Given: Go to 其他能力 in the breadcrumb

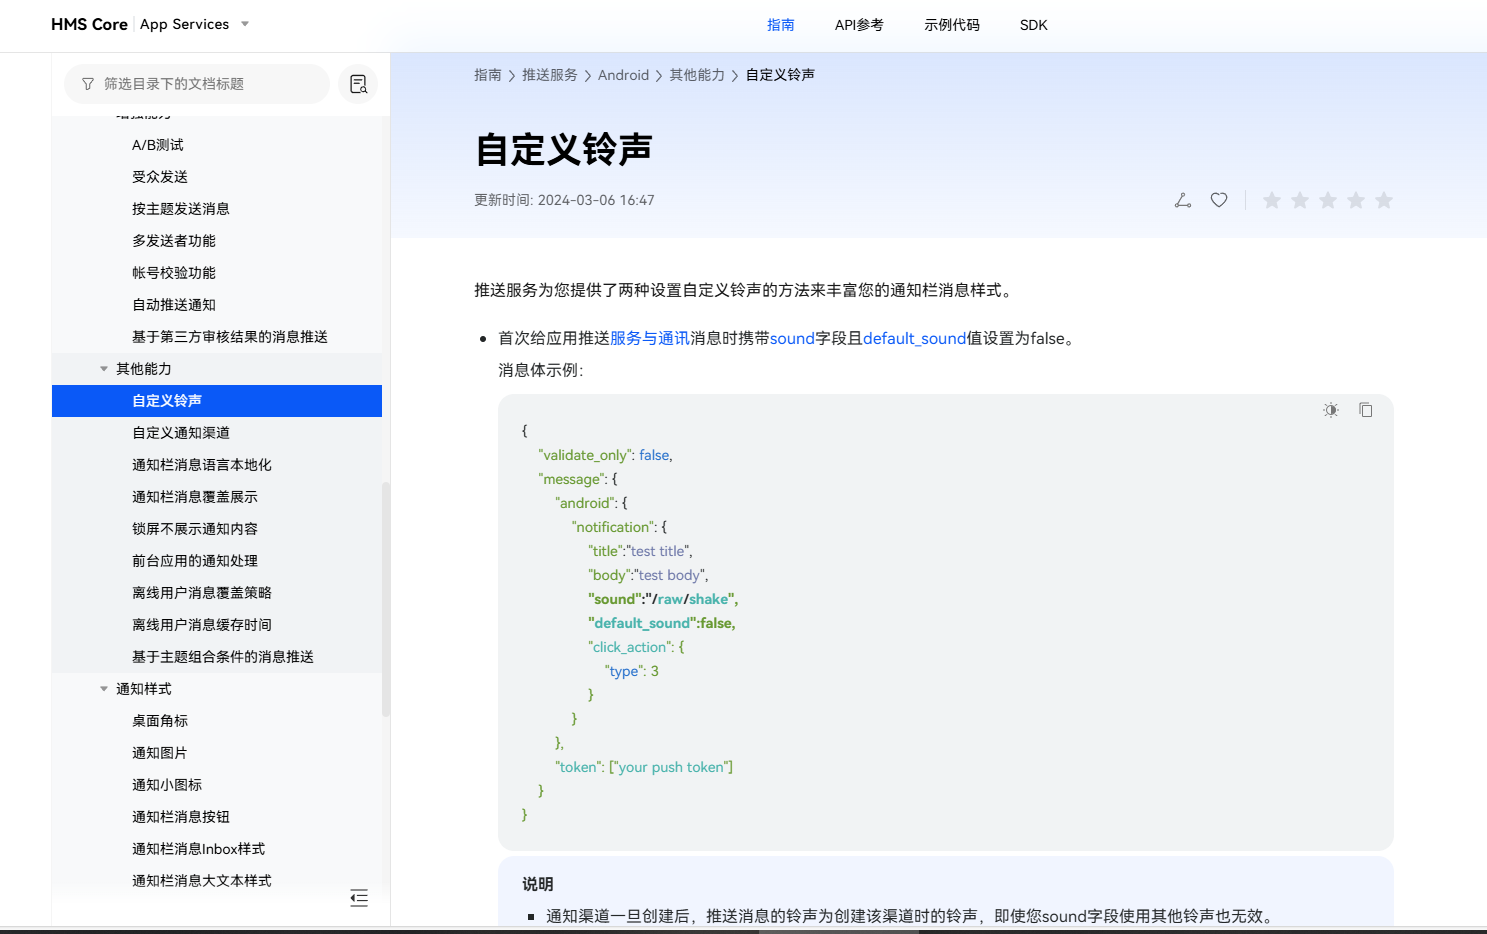Looking at the screenshot, I should pos(697,75).
